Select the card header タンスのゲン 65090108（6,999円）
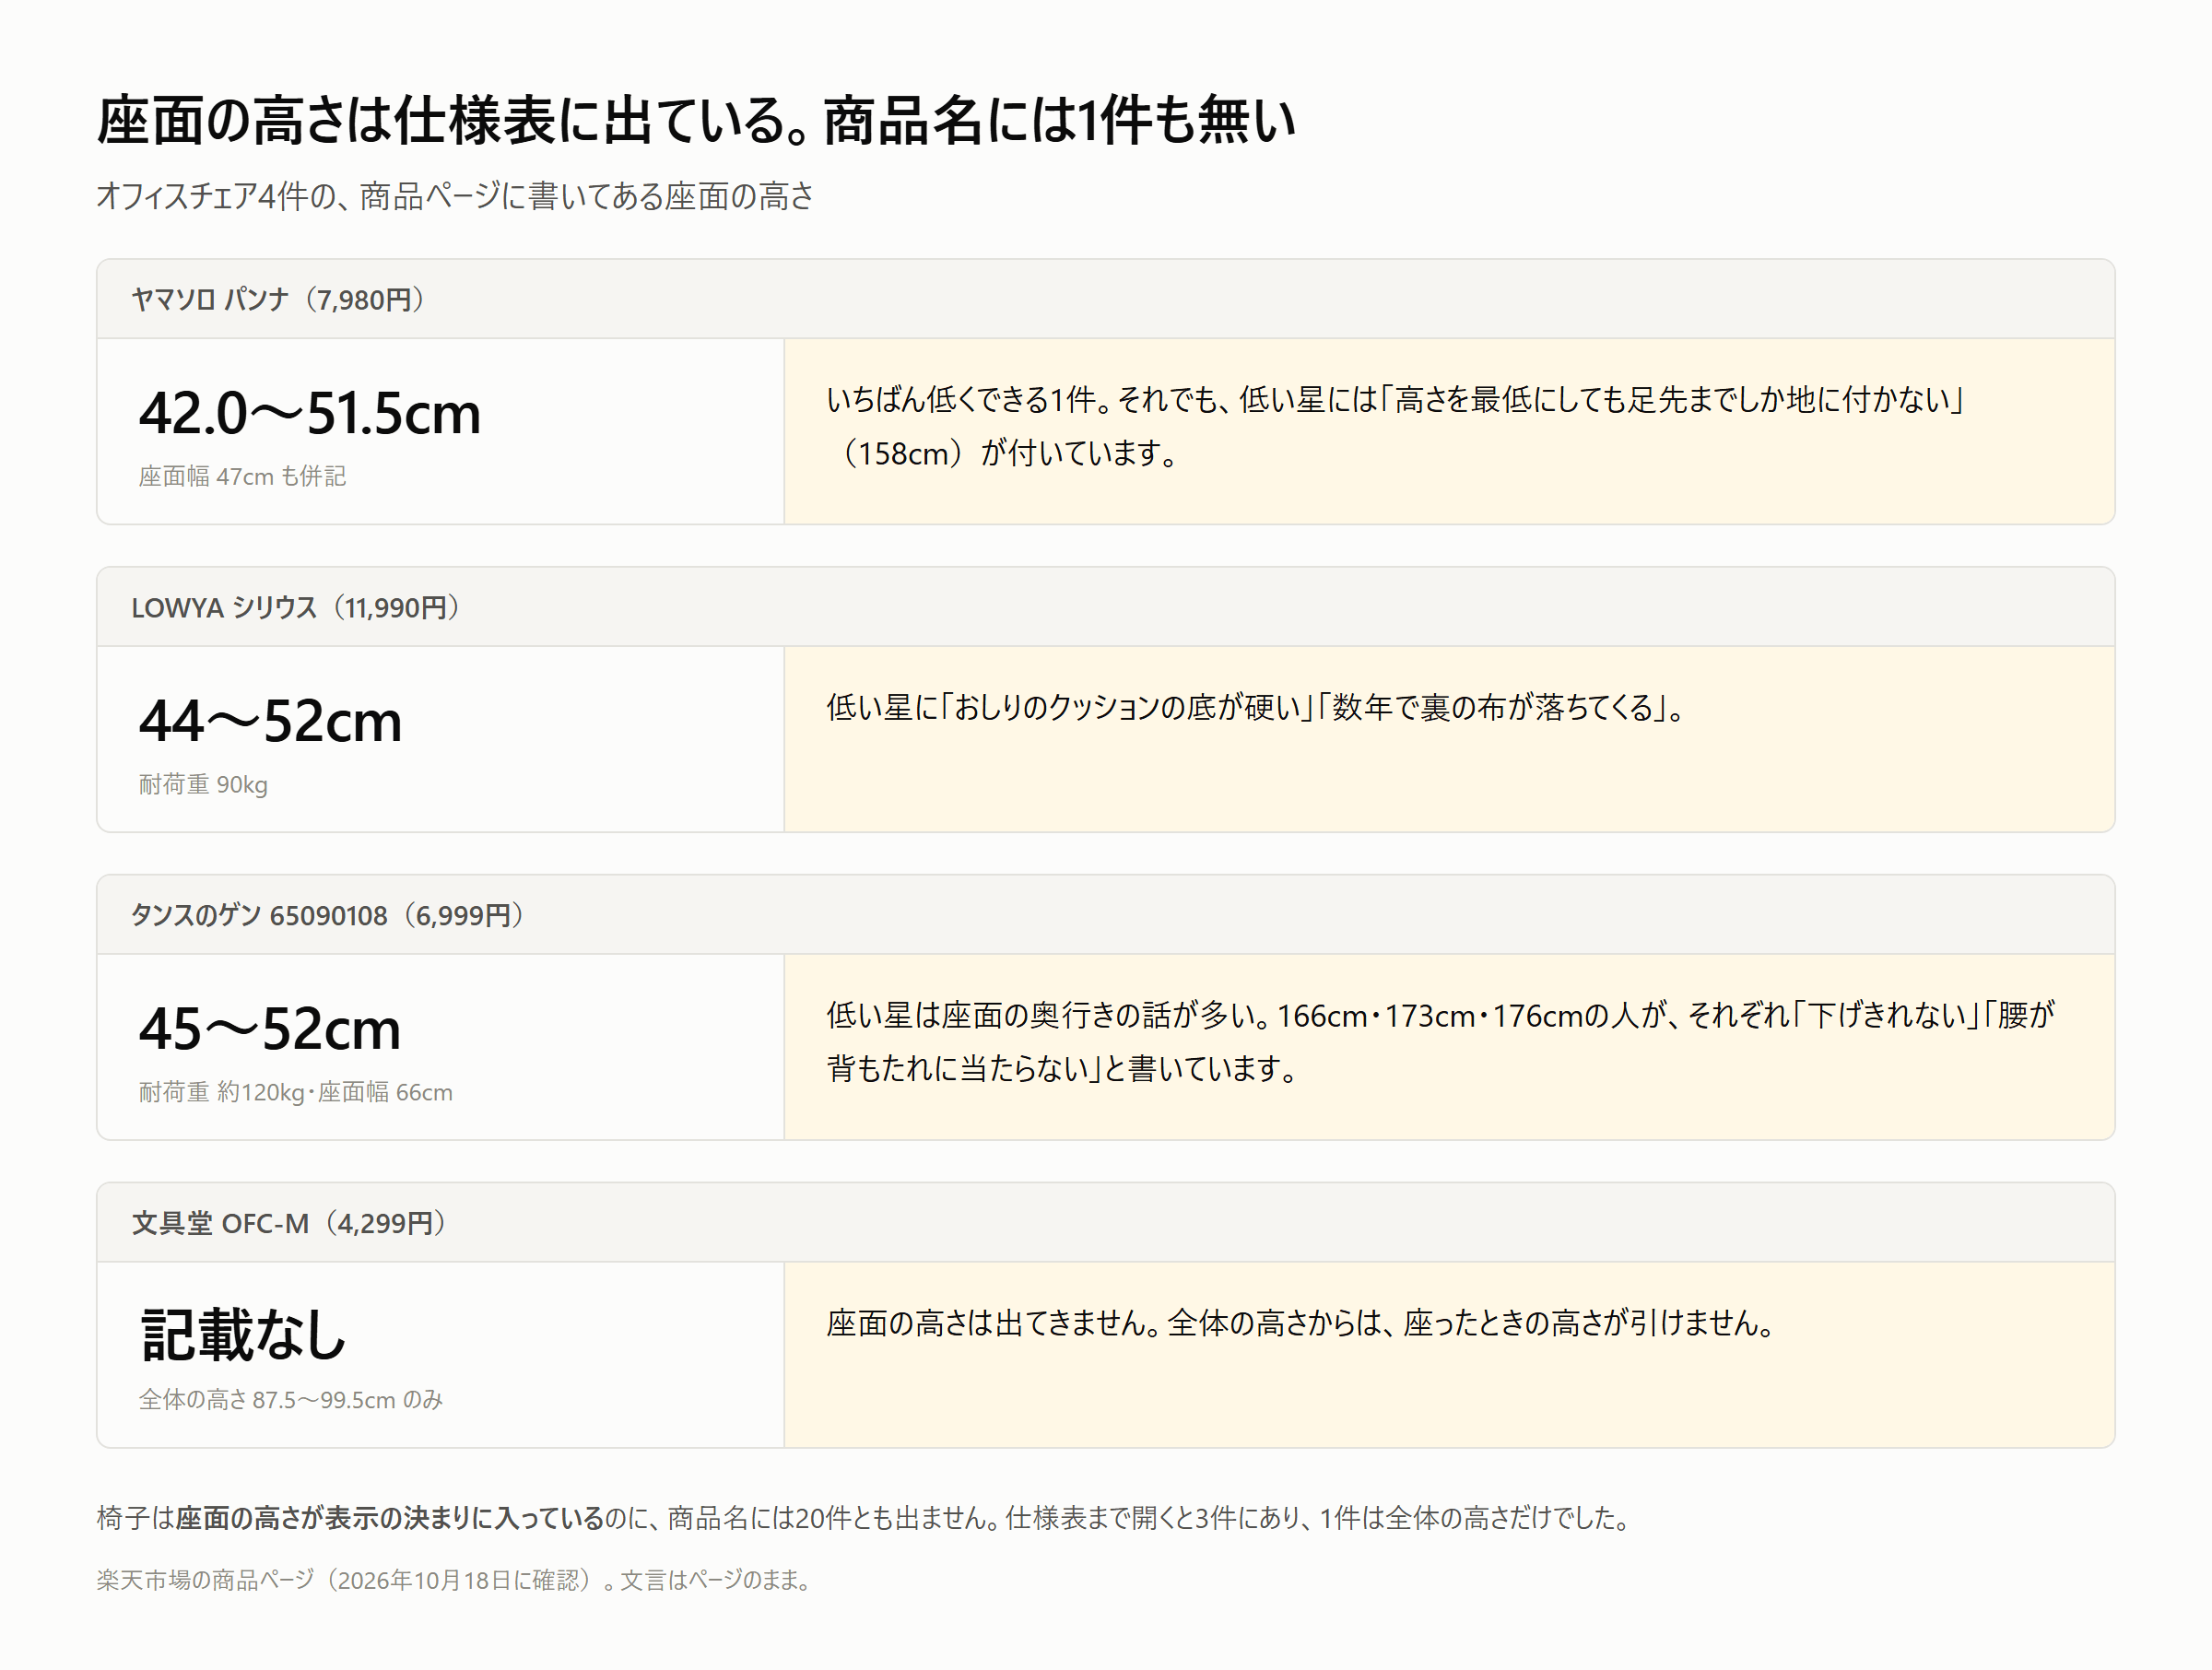The width and height of the screenshot is (2212, 1670). pos(1105,915)
